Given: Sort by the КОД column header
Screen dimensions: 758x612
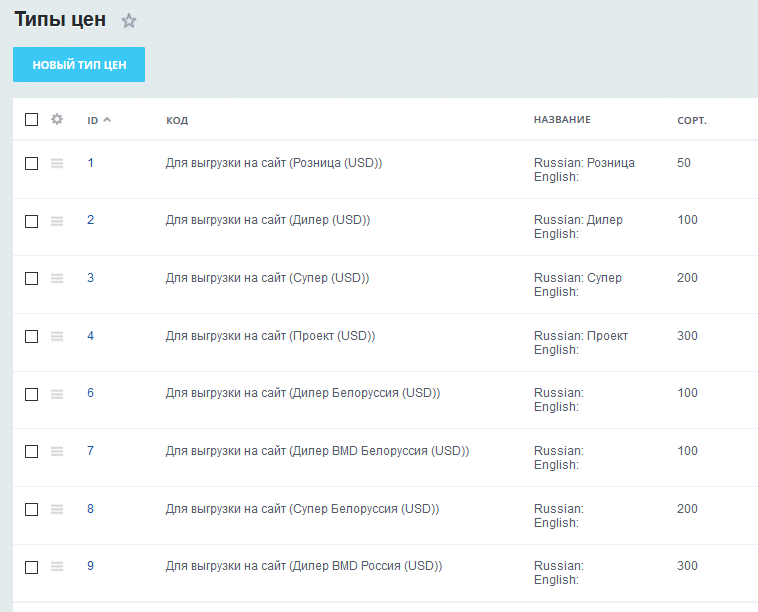Looking at the screenshot, I should click(177, 120).
